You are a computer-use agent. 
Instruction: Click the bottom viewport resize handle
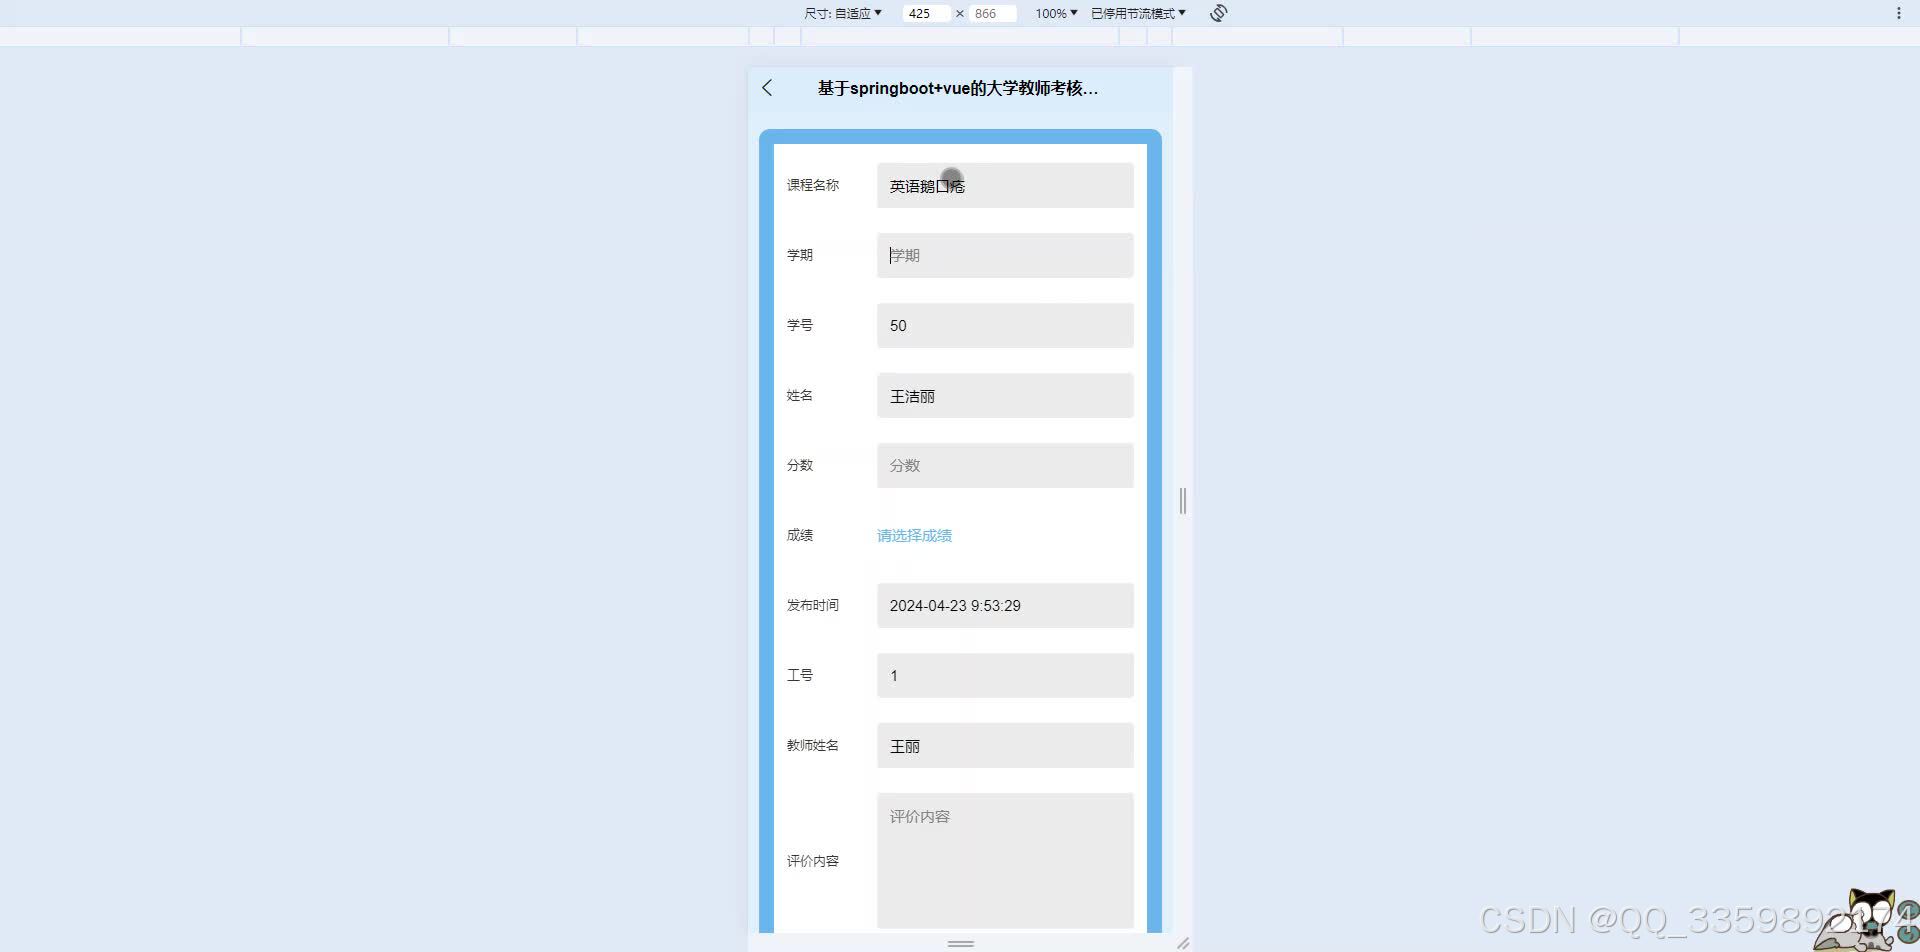pyautogui.click(x=961, y=943)
